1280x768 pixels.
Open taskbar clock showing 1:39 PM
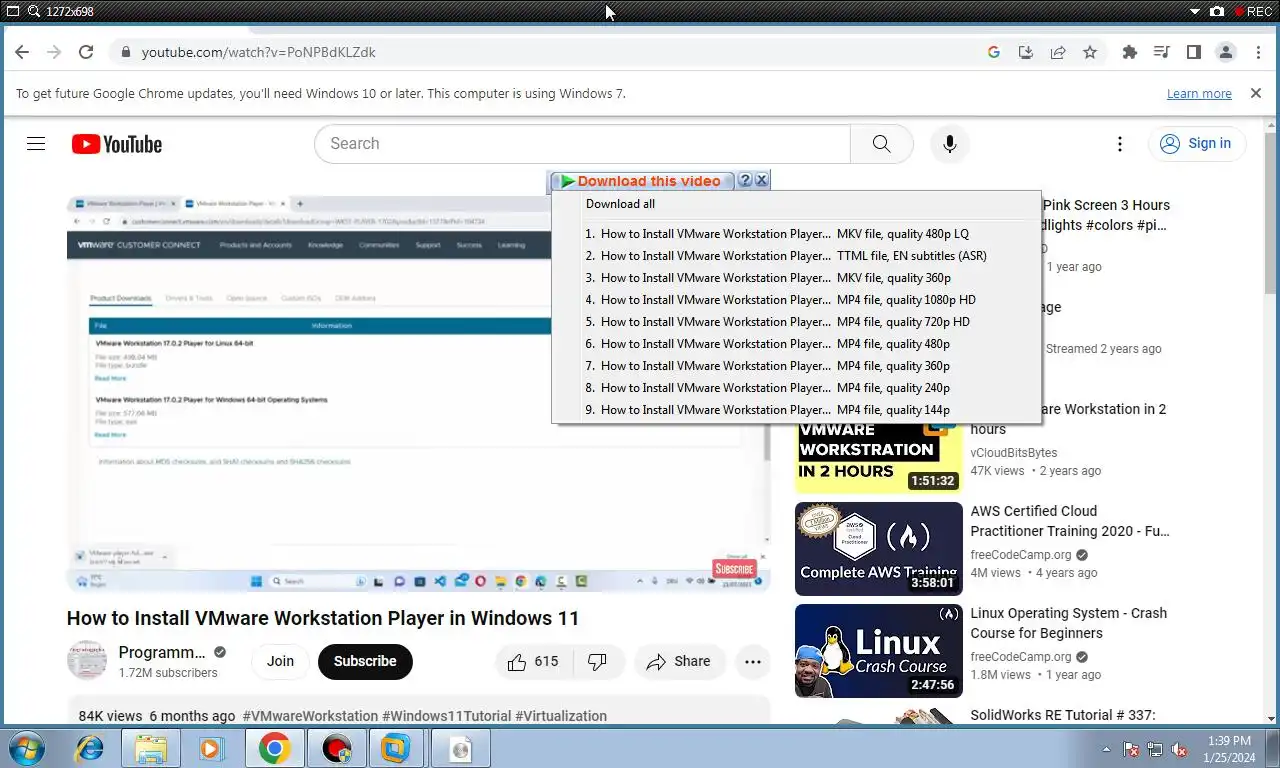coord(1229,749)
